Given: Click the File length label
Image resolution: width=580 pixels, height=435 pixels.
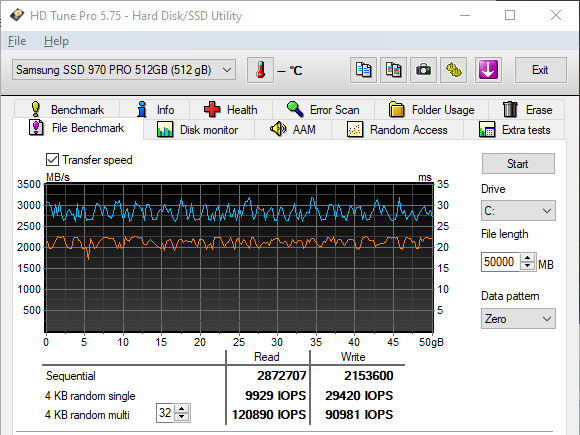Looking at the screenshot, I should (505, 234).
